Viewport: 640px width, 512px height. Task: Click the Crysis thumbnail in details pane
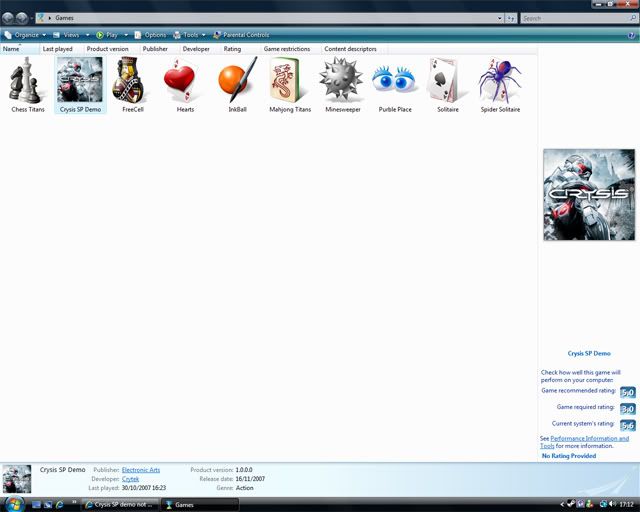[x=17, y=479]
